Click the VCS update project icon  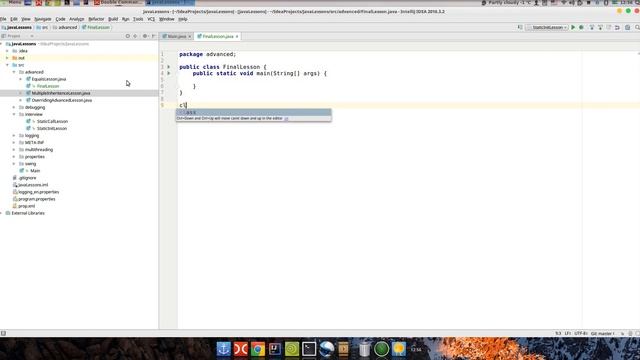click(591, 27)
